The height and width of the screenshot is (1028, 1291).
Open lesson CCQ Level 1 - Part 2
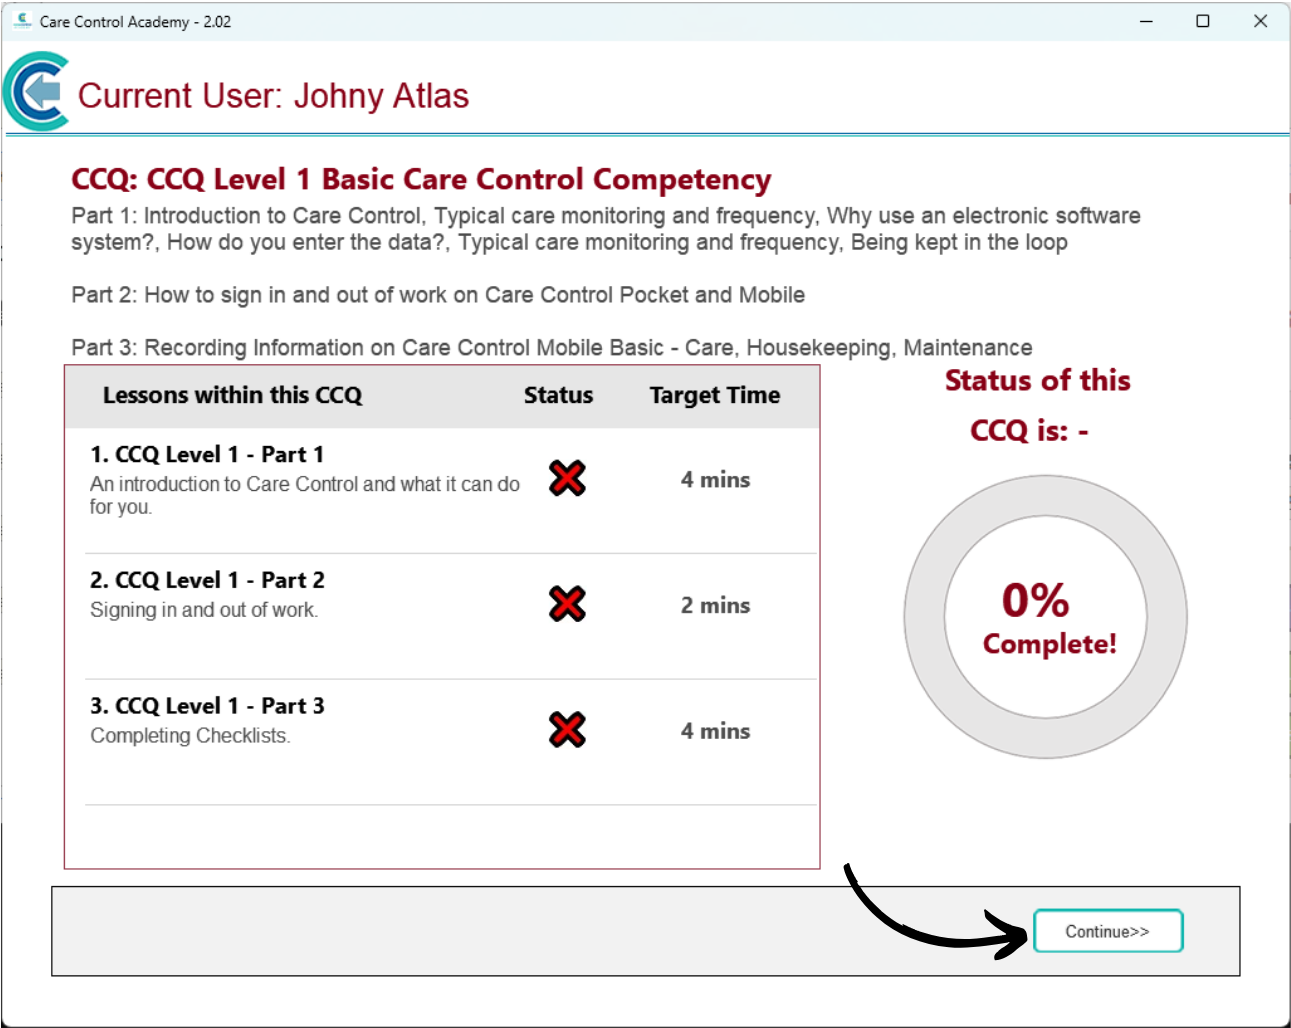(x=207, y=581)
